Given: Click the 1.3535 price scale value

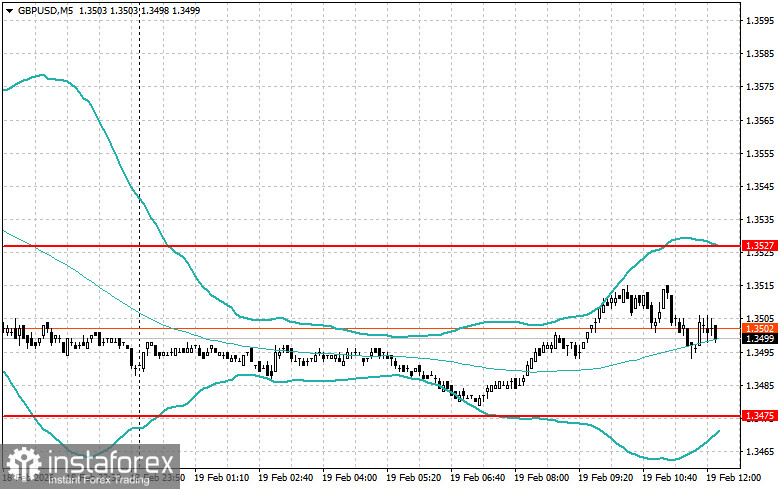Looking at the screenshot, I should point(760,220).
